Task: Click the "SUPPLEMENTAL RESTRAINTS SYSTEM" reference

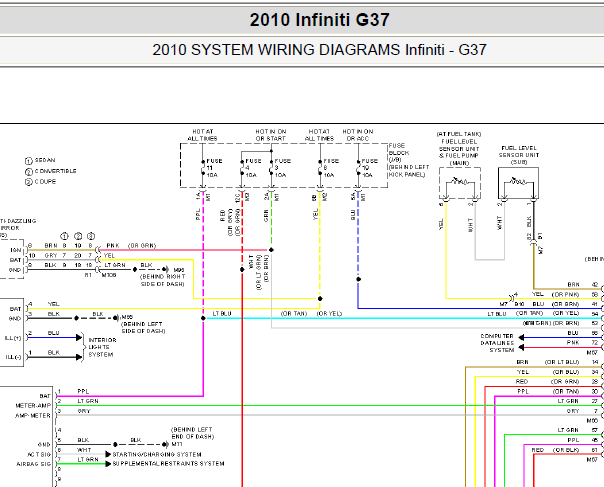Action: coord(168,463)
